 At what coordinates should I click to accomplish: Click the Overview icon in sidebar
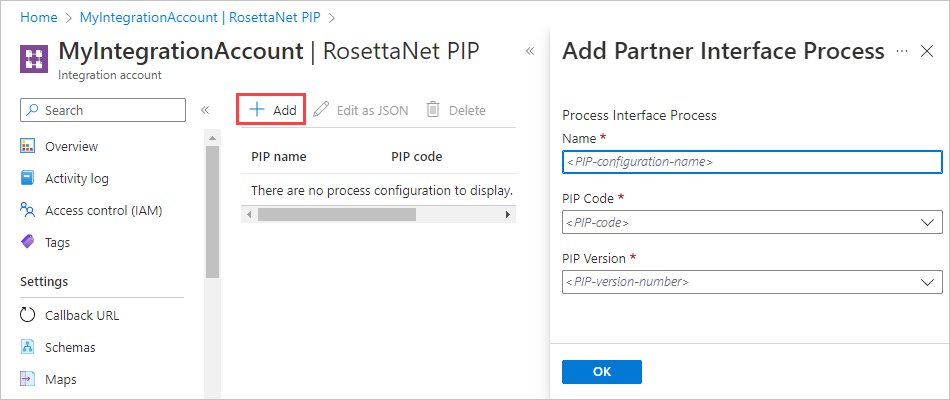point(28,147)
